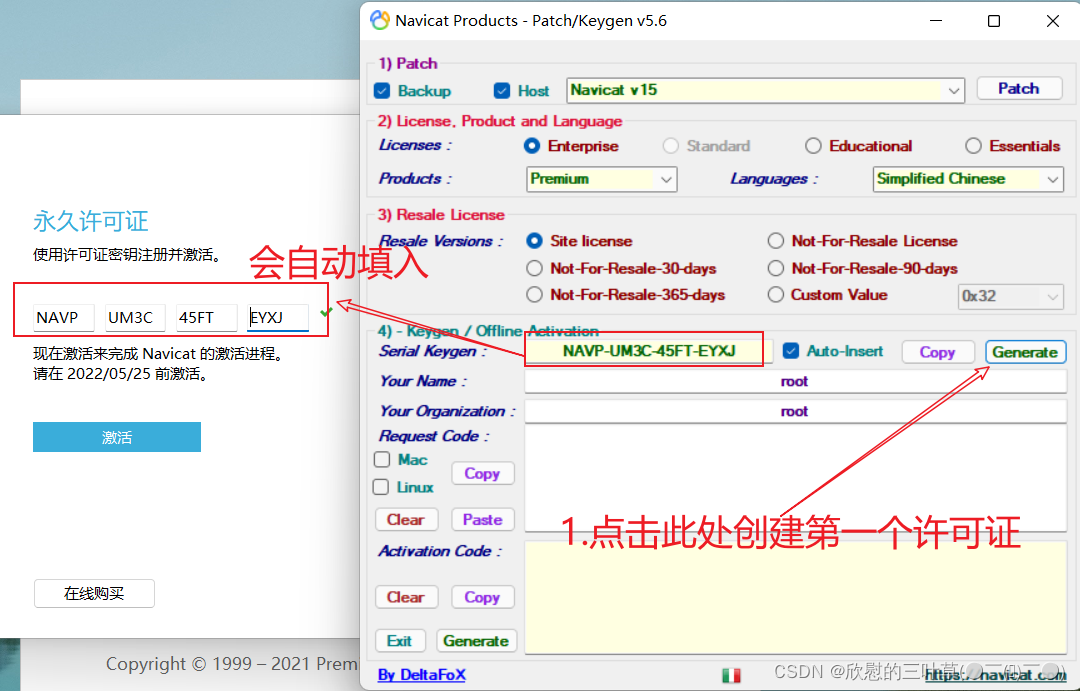
Task: Click the Patch button
Action: point(1019,88)
